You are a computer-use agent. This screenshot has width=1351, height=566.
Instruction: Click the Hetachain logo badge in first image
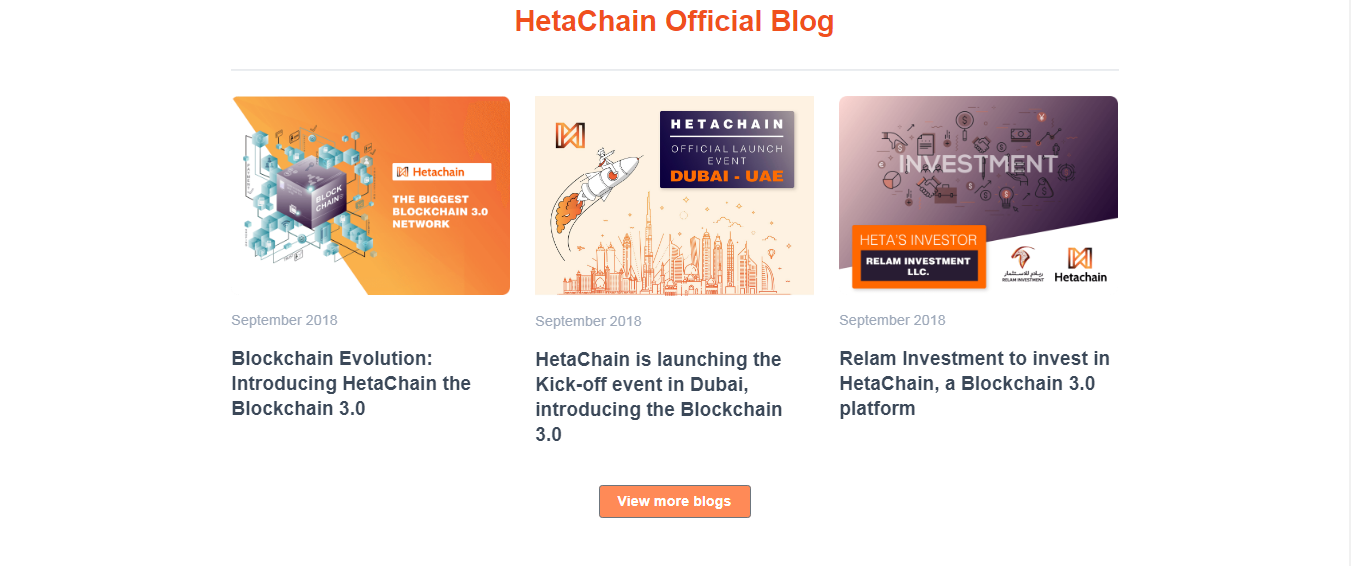click(441, 172)
